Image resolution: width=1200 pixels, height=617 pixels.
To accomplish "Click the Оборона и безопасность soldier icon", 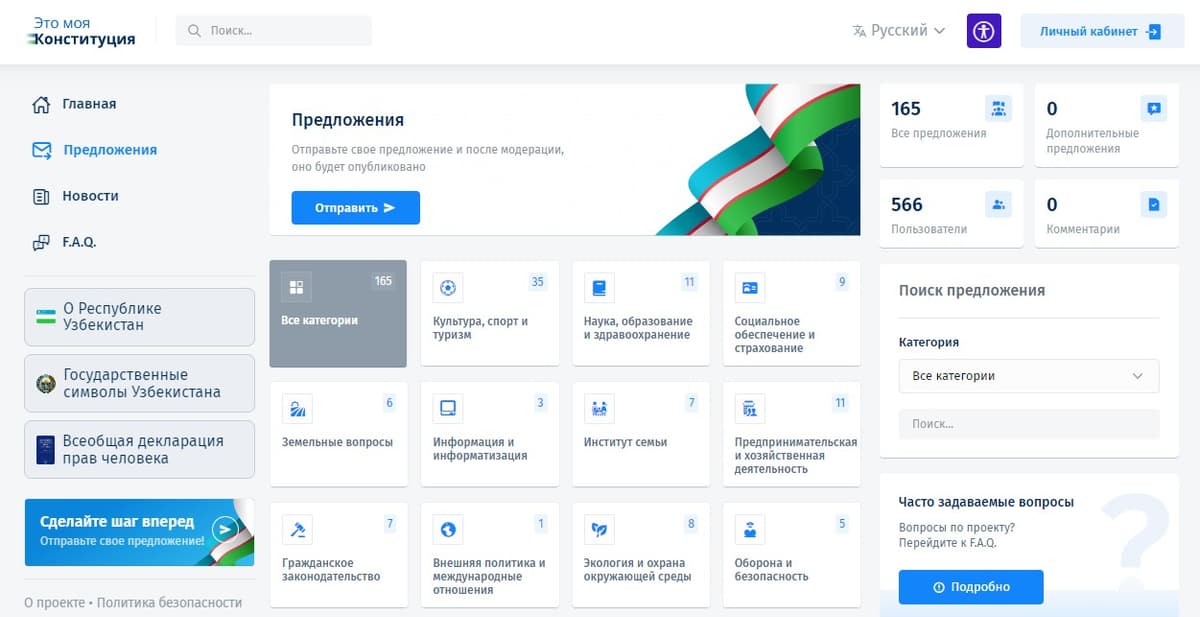I will click(750, 529).
